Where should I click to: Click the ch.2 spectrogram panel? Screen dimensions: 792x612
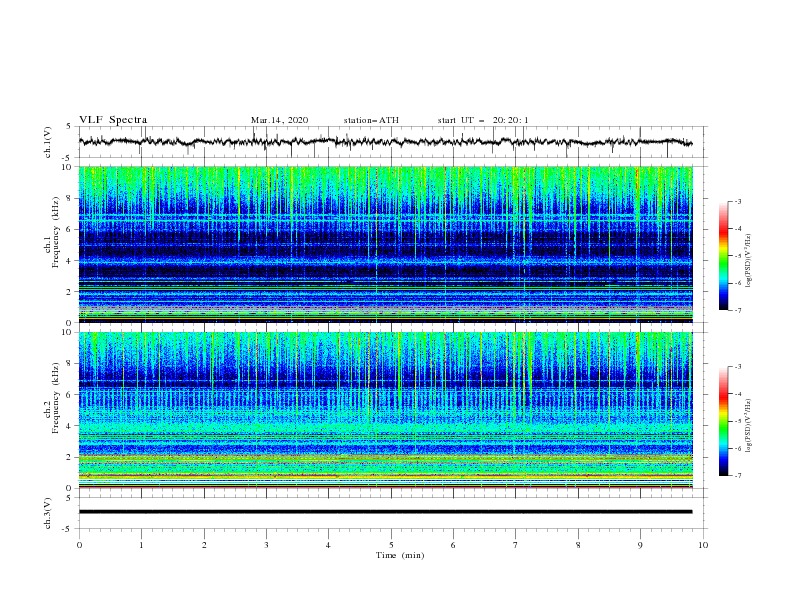(x=385, y=410)
